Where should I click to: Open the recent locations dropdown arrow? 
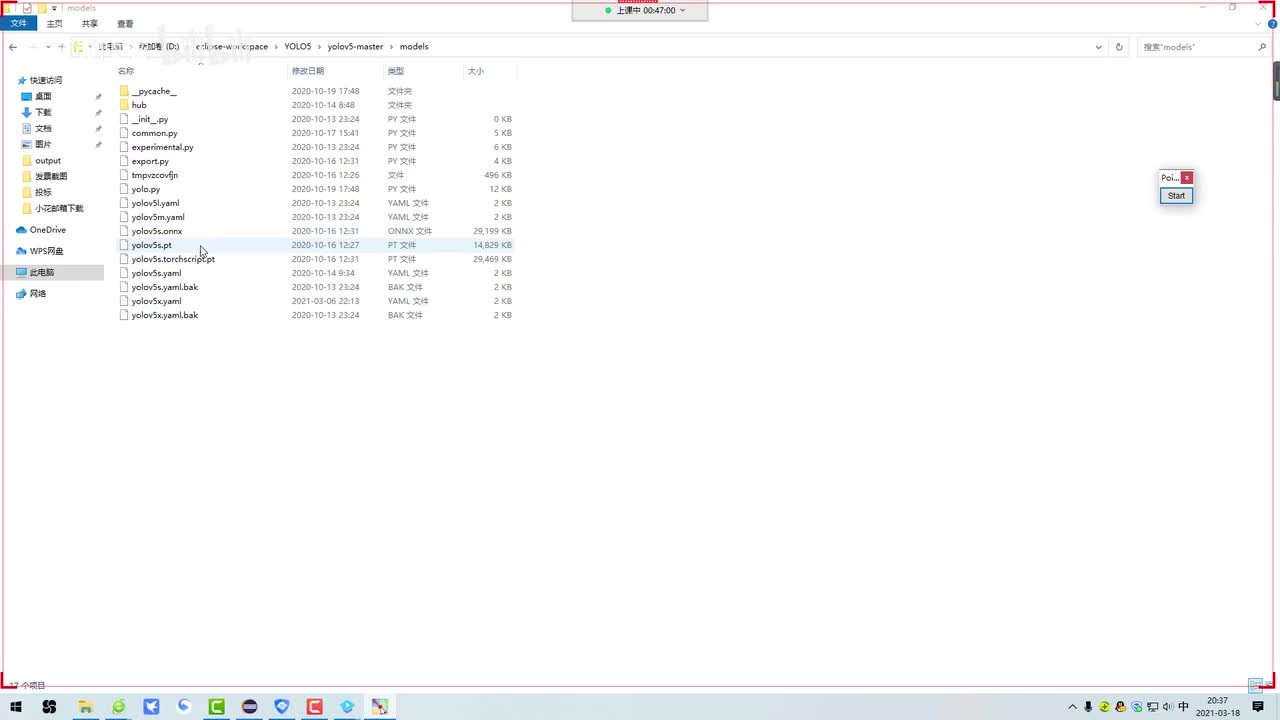(x=48, y=47)
